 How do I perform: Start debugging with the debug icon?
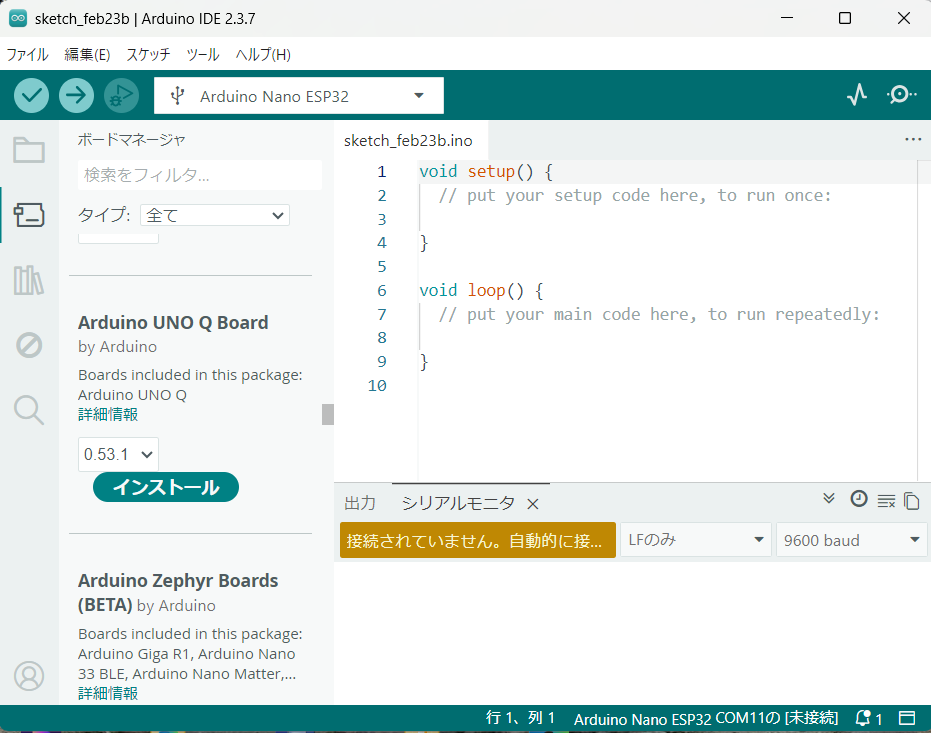(121, 95)
